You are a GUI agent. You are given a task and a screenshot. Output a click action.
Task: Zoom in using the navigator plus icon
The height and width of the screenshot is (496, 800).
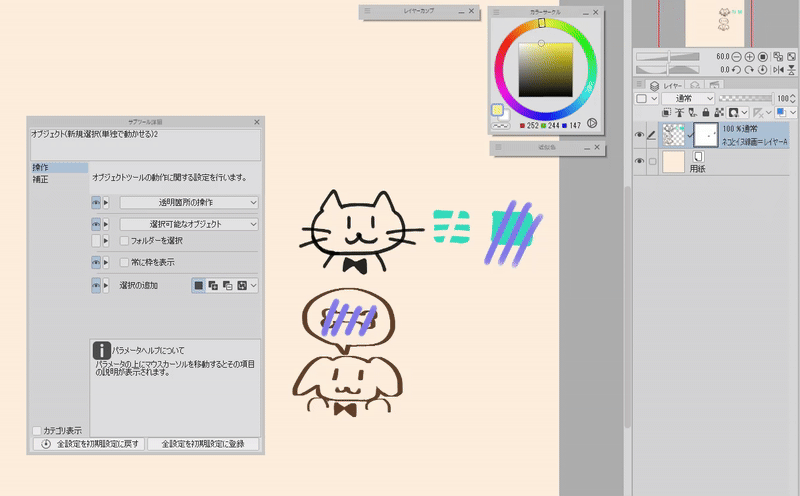(749, 57)
